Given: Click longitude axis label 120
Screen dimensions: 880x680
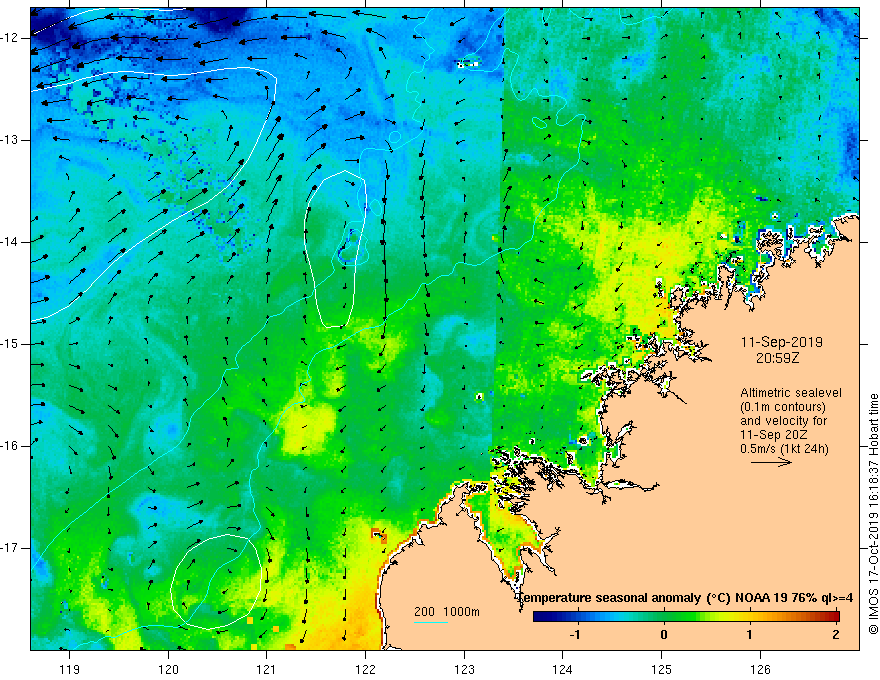Looking at the screenshot, I should point(168,669).
